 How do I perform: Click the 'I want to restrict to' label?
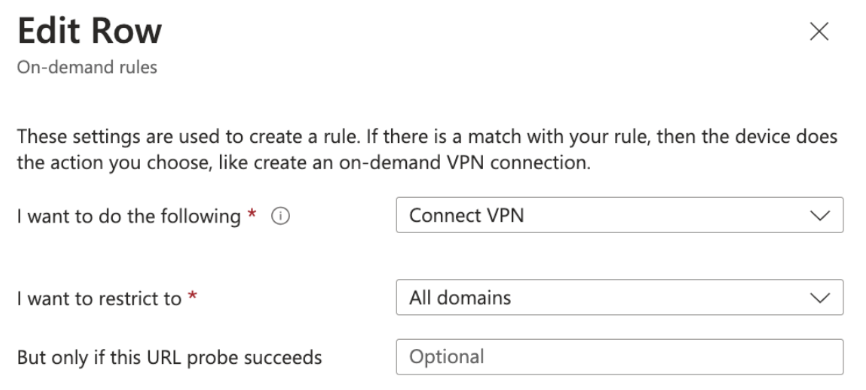(99, 298)
